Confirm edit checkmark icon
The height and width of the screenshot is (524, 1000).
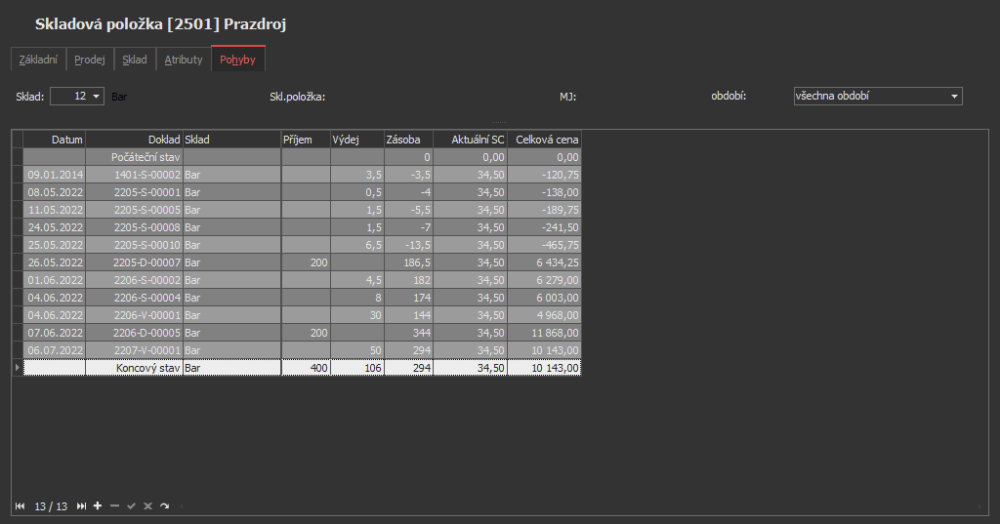pyautogui.click(x=131, y=506)
